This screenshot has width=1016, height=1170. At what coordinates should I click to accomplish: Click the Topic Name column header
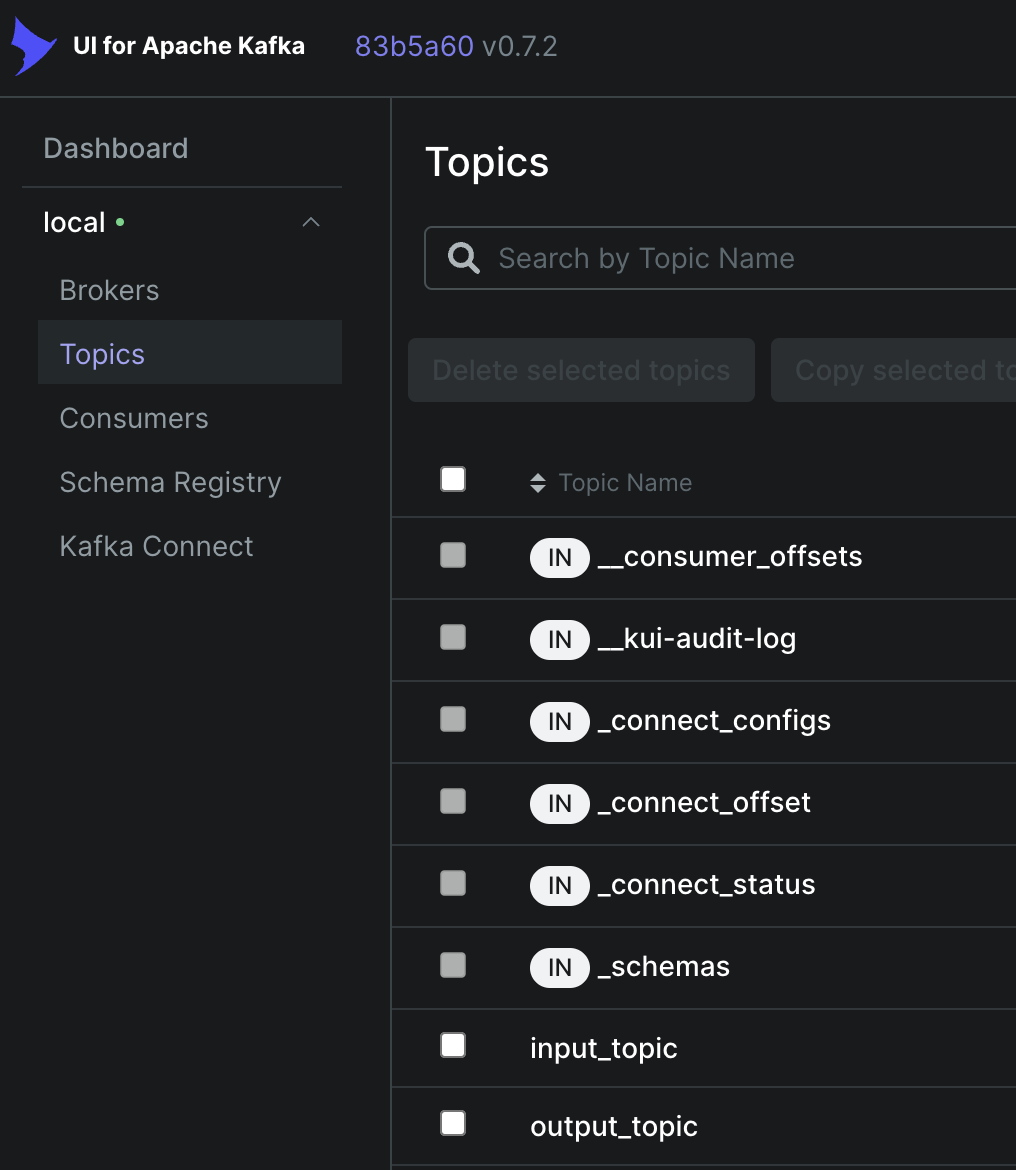click(x=625, y=483)
